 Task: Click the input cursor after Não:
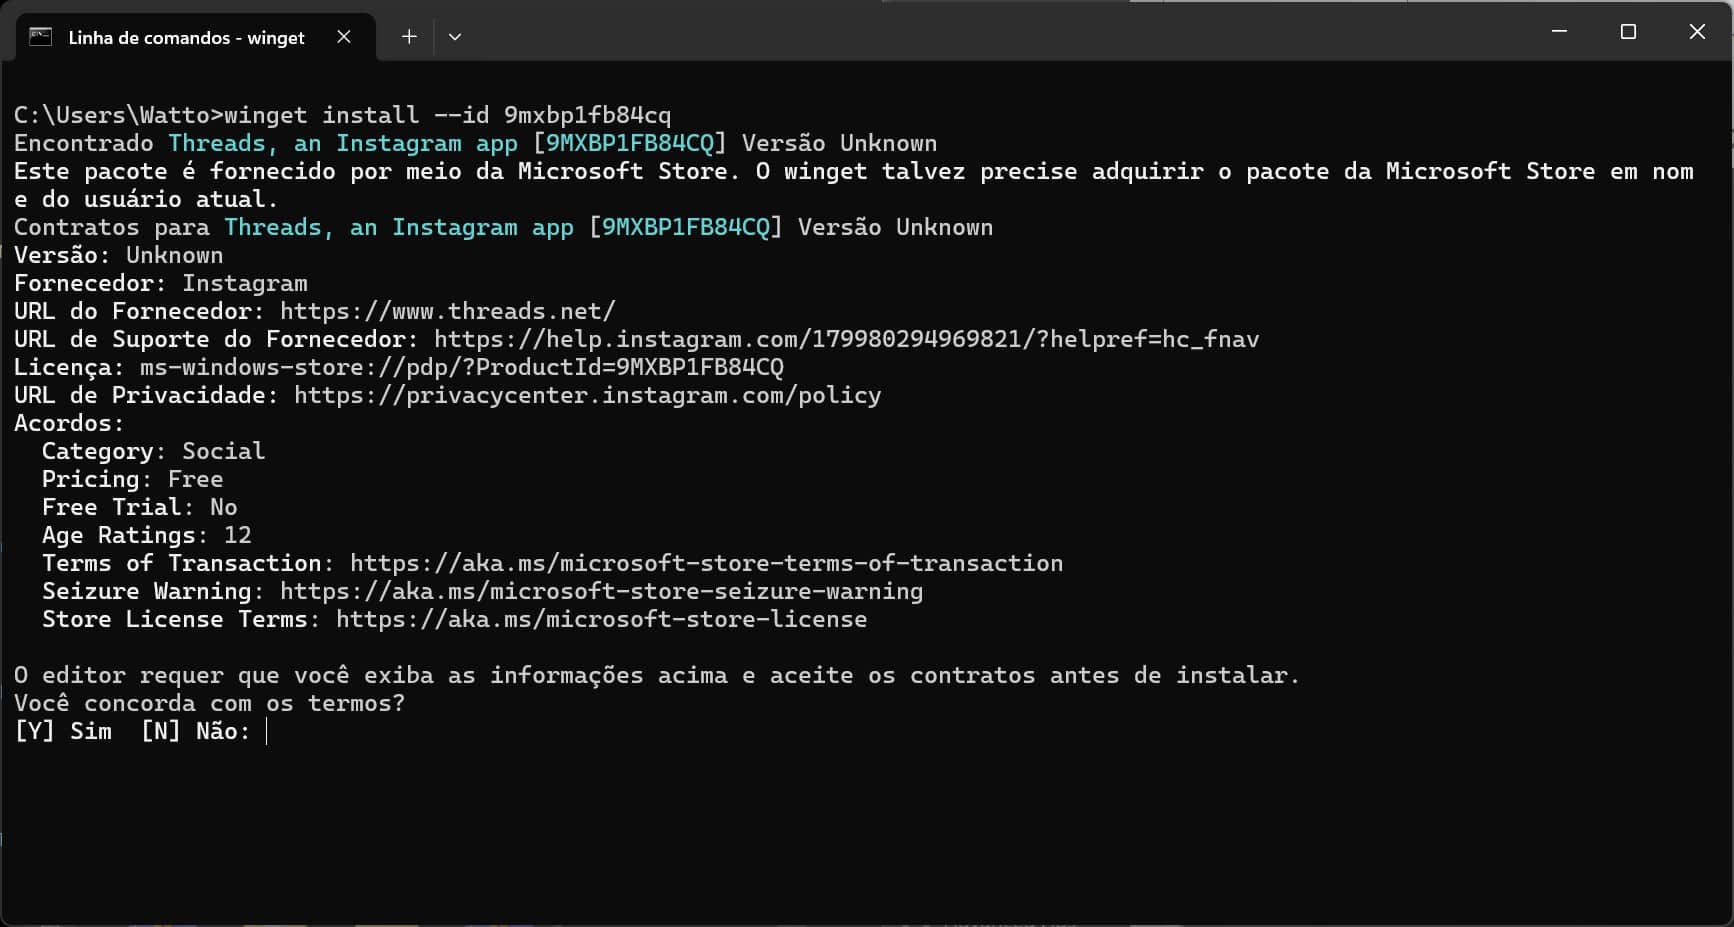point(267,732)
